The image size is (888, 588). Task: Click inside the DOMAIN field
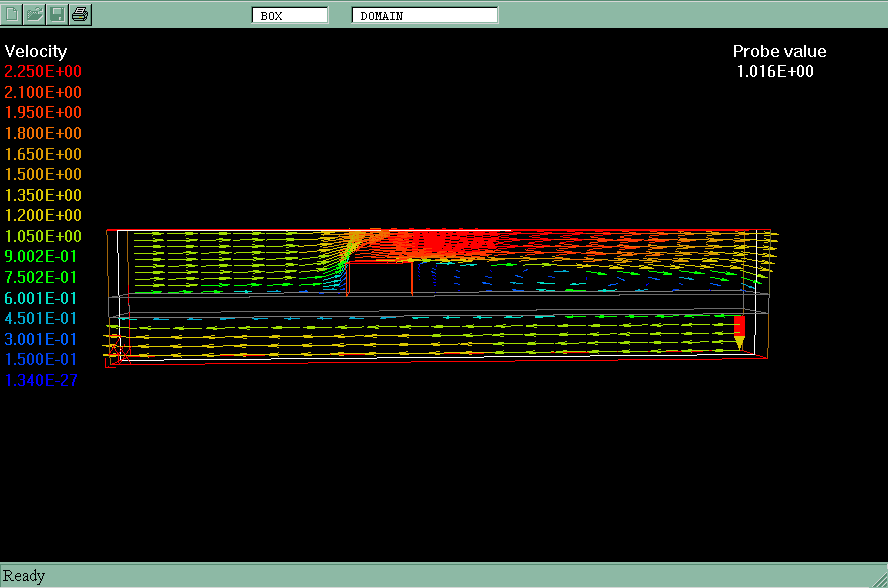pos(424,15)
